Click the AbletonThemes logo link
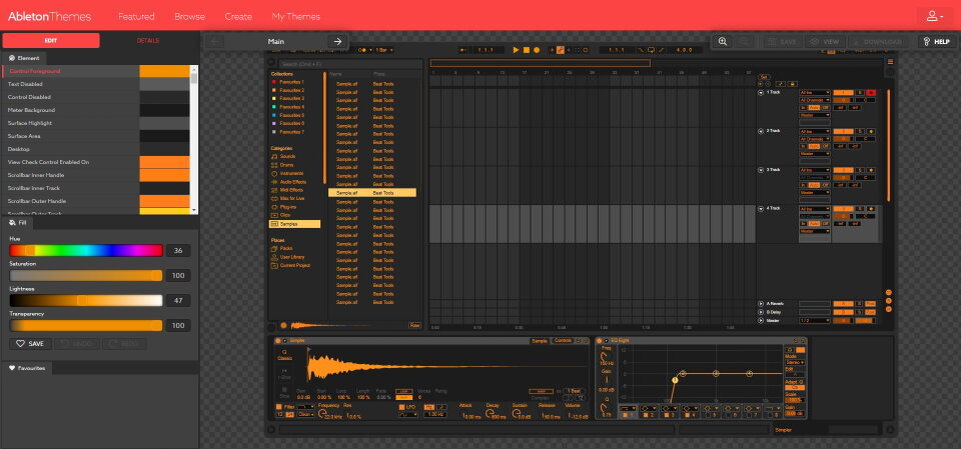Viewport: 961px width, 449px height. [50, 17]
